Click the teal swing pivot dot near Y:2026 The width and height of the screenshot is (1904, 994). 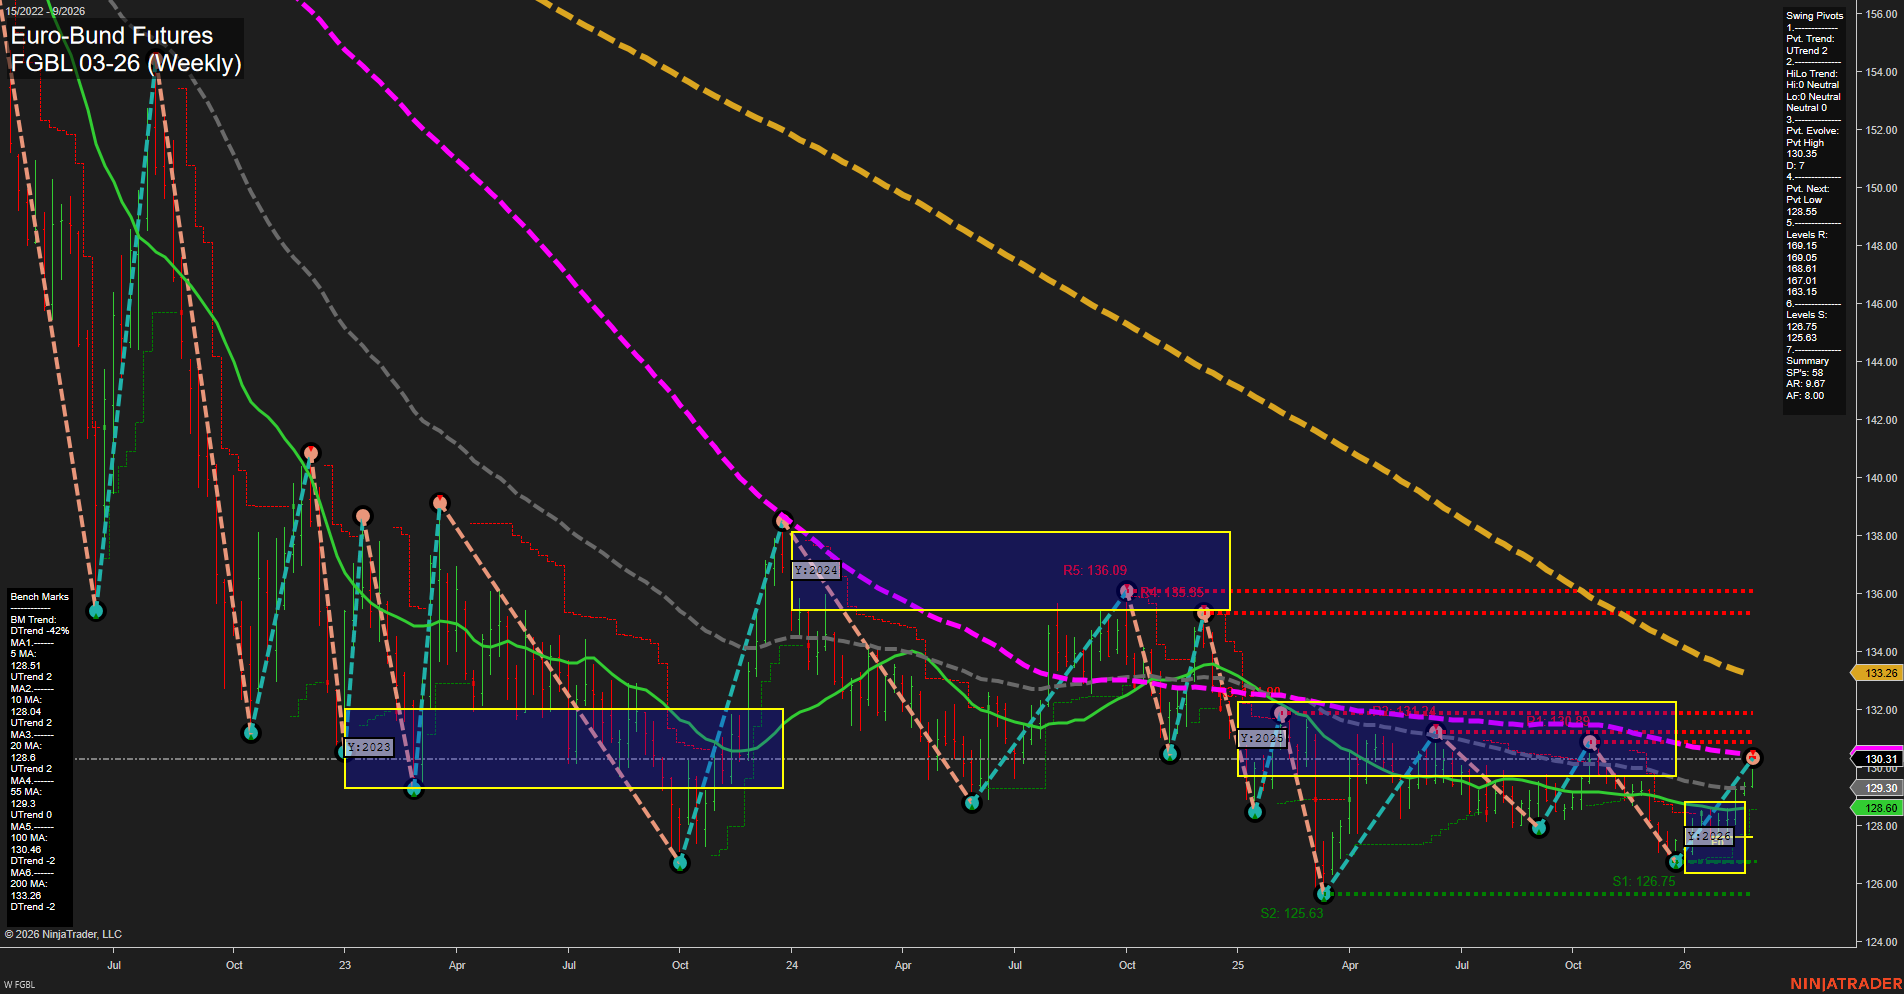[1675, 860]
